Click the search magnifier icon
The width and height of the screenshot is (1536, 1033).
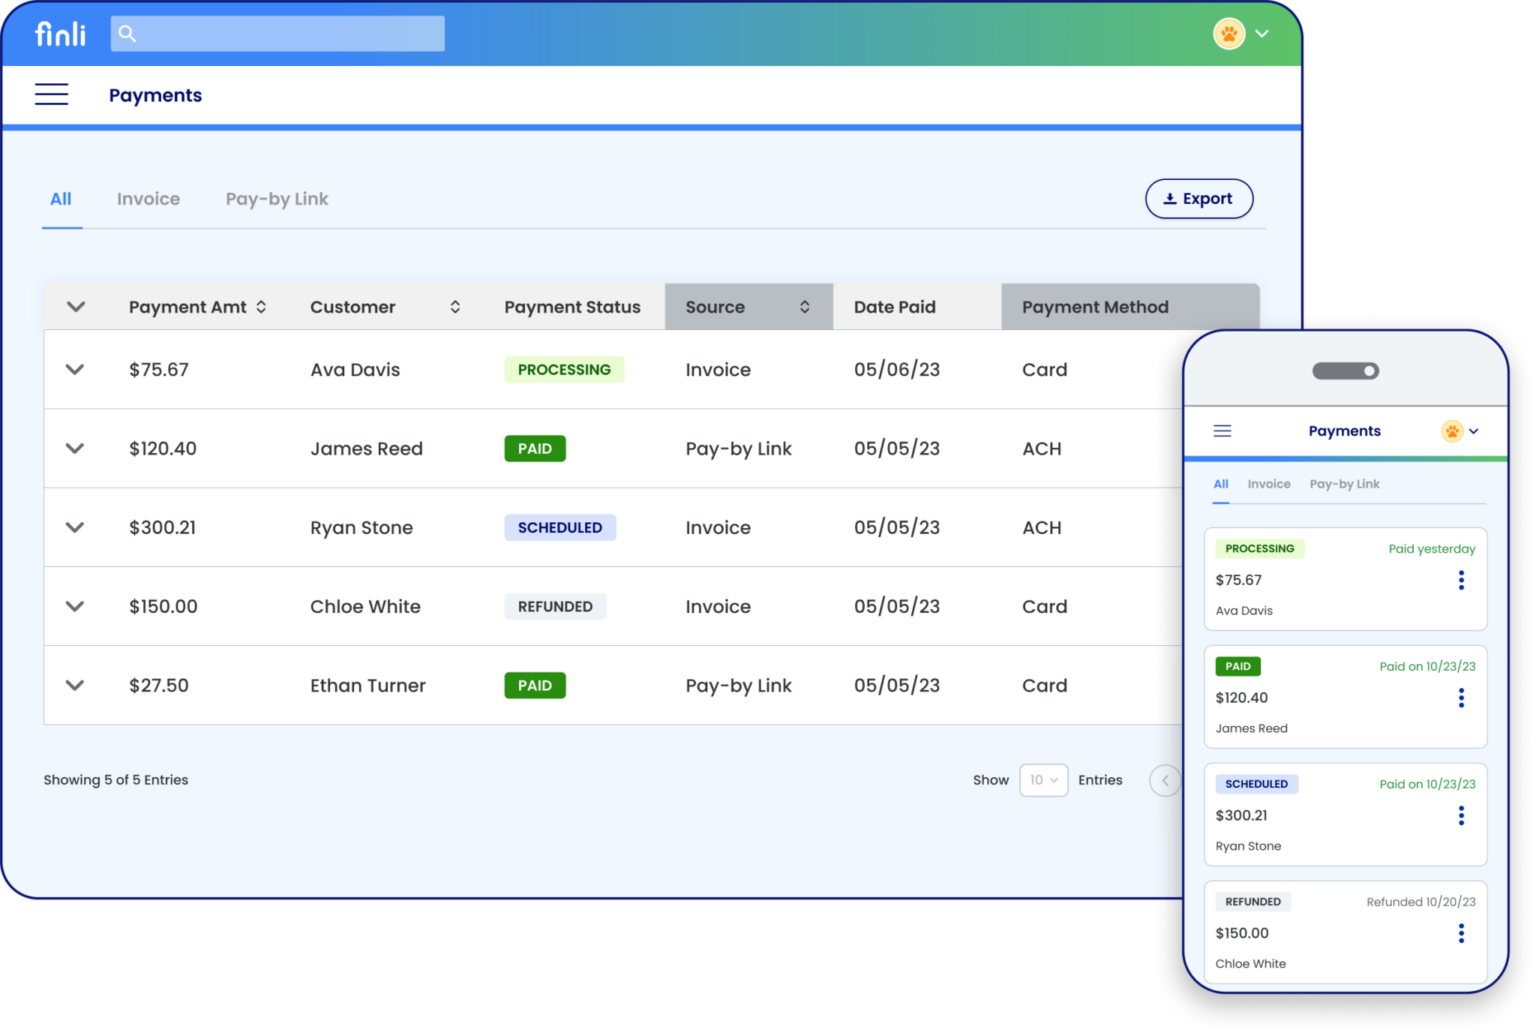(x=127, y=33)
